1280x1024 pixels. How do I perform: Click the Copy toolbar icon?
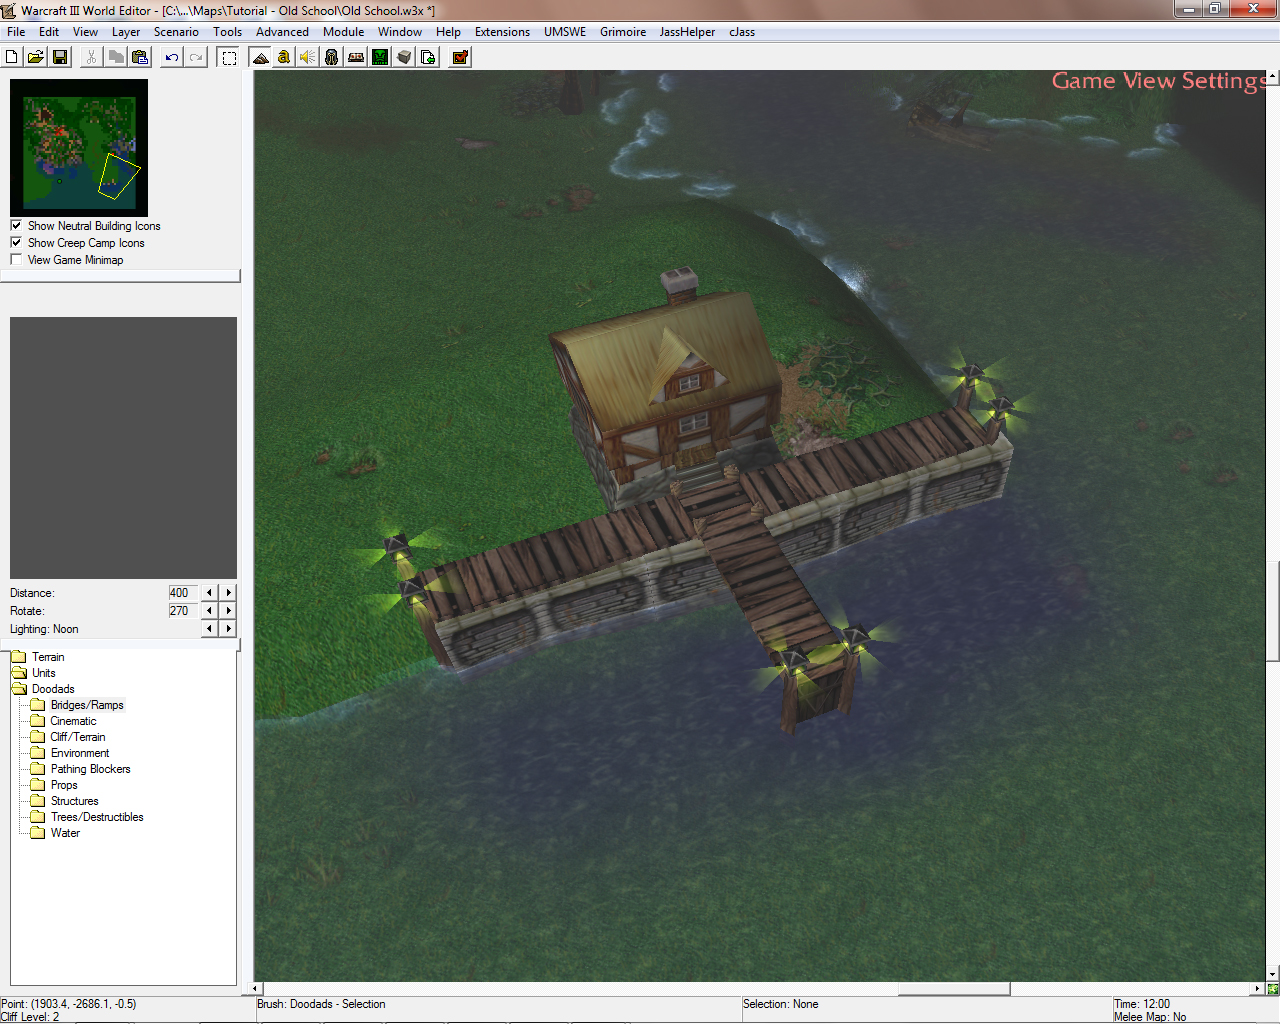(116, 57)
